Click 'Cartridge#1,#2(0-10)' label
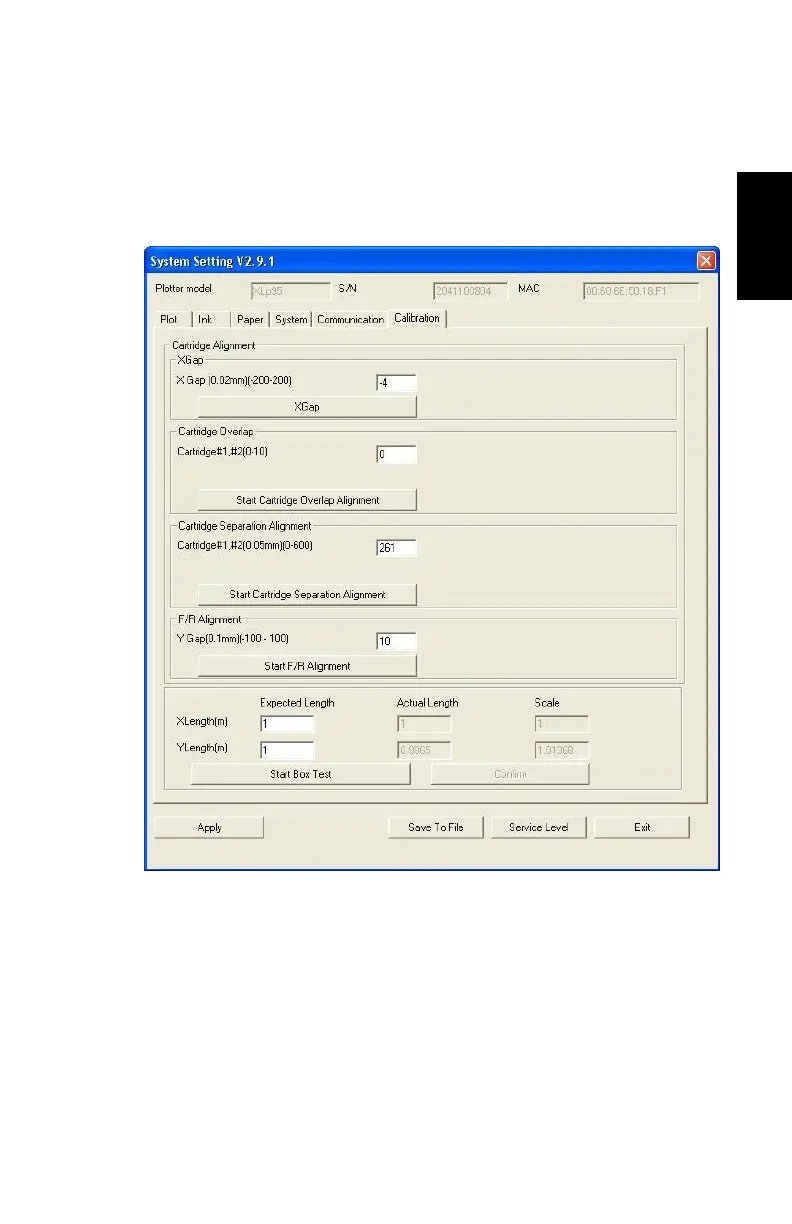Screen dimensions: 792x1224 [x=222, y=452]
